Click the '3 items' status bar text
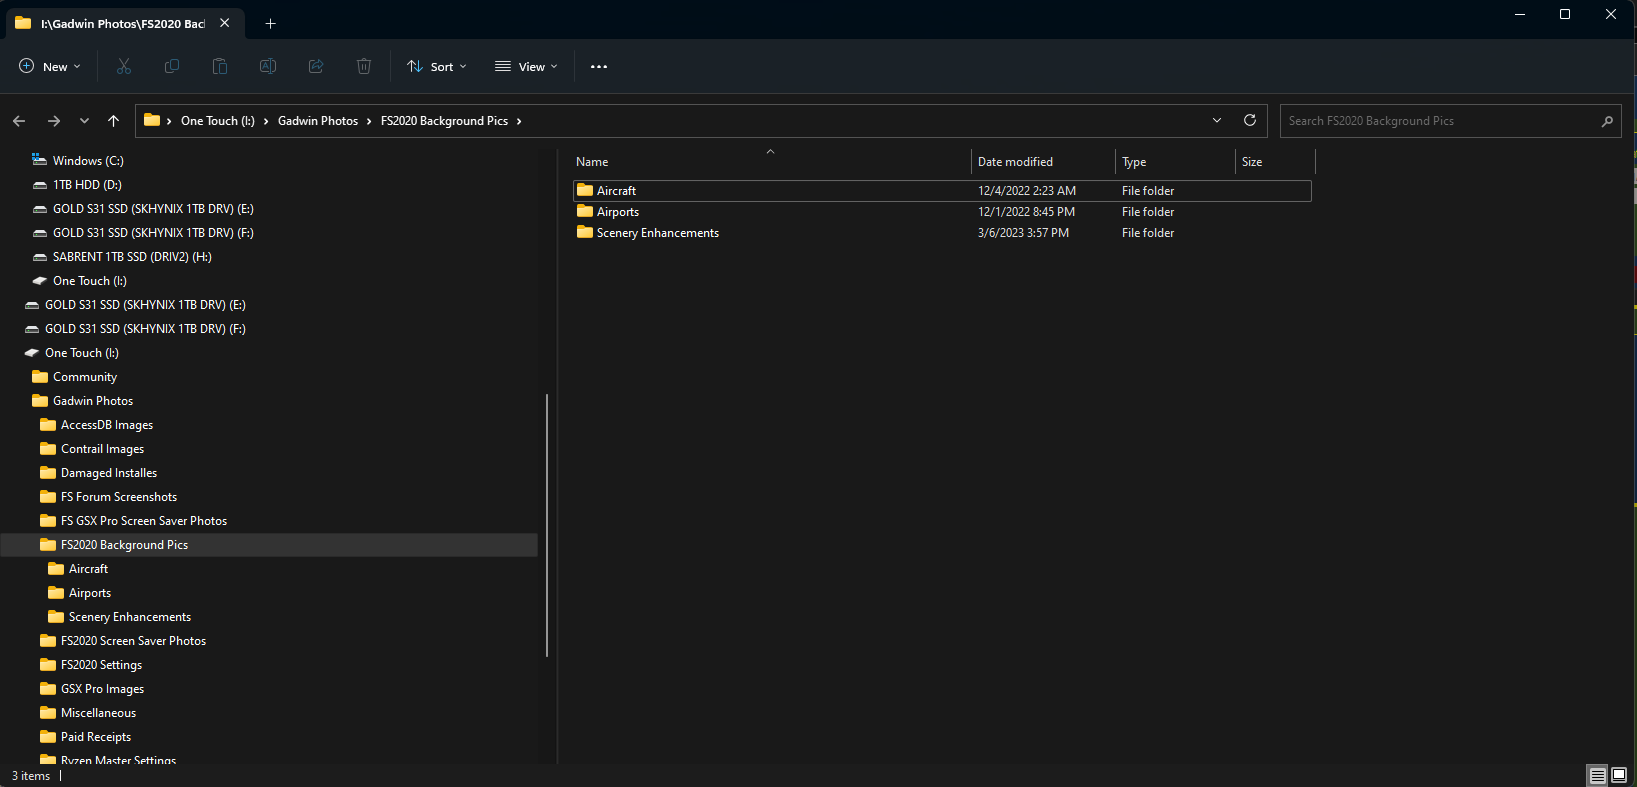The height and width of the screenshot is (787, 1637). coord(31,776)
